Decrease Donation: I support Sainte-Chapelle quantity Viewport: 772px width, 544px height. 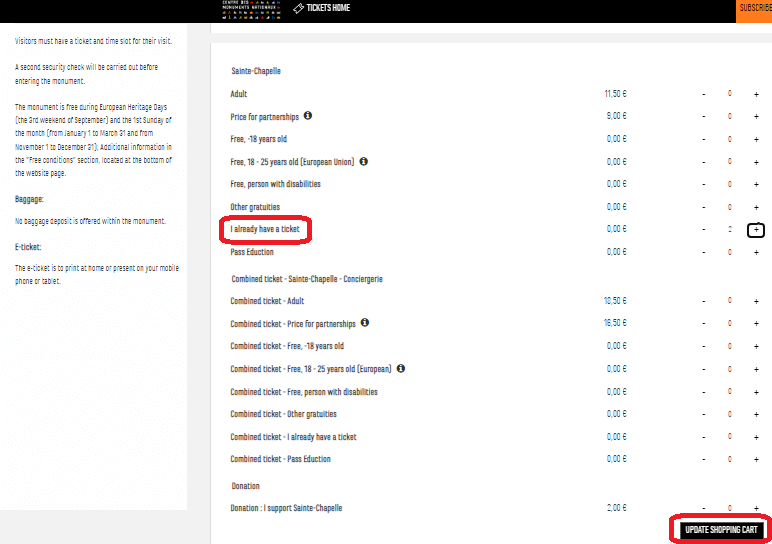[704, 508]
